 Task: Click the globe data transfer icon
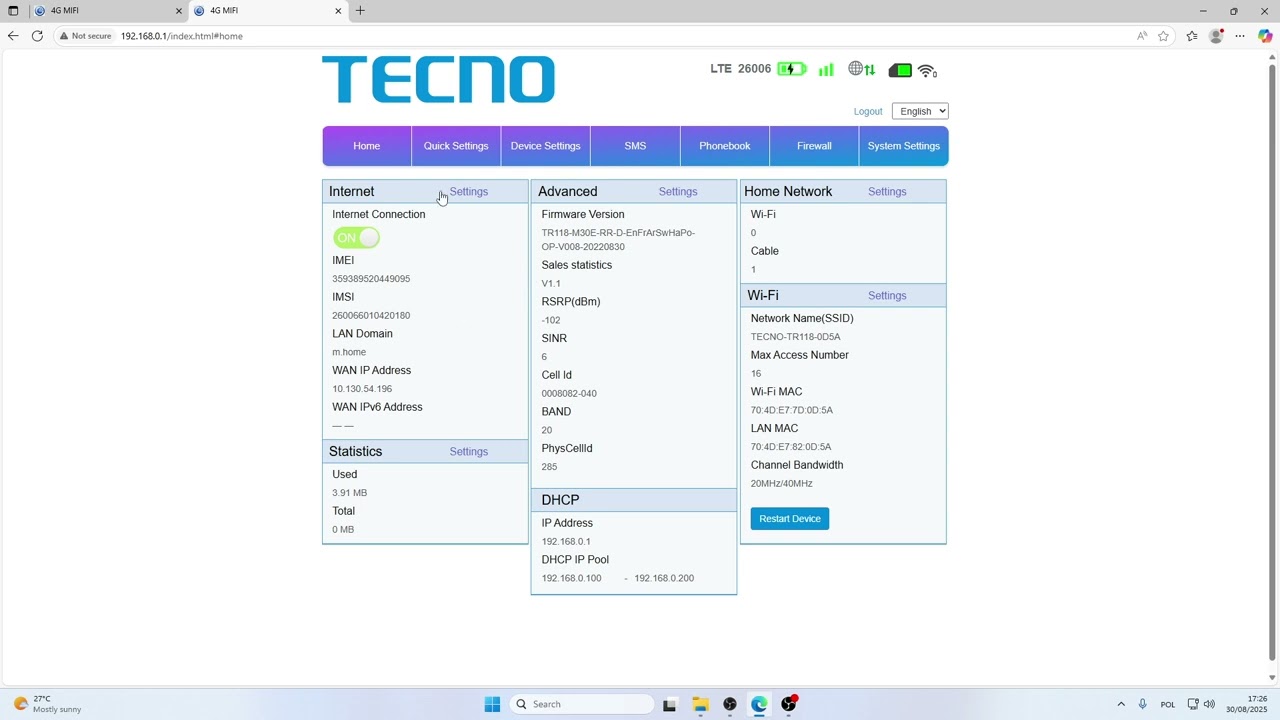862,69
